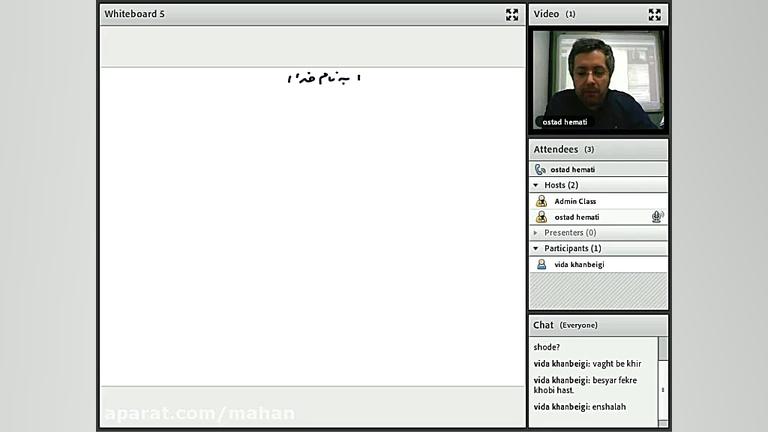Viewport: 768px width, 432px height.
Task: Click the phone icon beside ostad hemati
Action: 540,169
